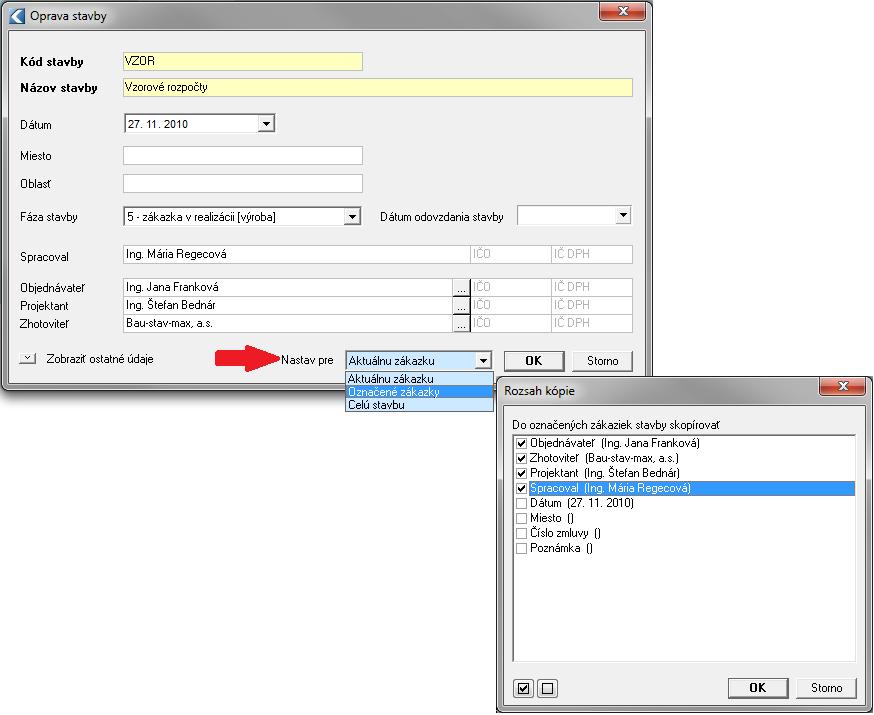The height and width of the screenshot is (715, 874).
Task: Click Storno in Oprava stavby window
Action: coord(603,361)
